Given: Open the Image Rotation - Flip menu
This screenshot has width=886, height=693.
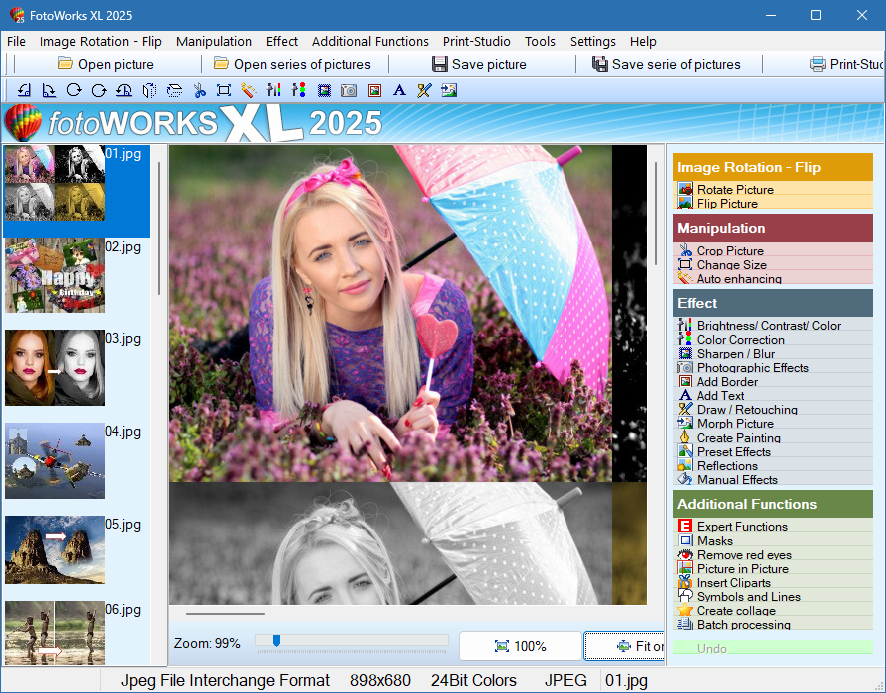Looking at the screenshot, I should 101,41.
